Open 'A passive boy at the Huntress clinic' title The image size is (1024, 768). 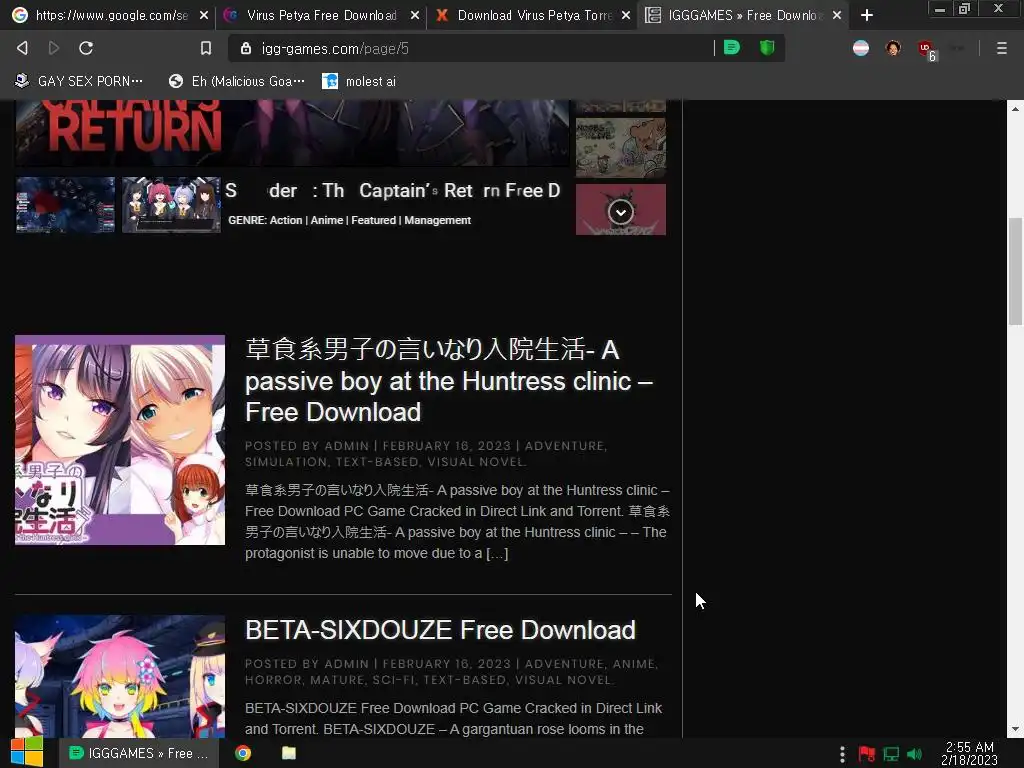pos(449,381)
